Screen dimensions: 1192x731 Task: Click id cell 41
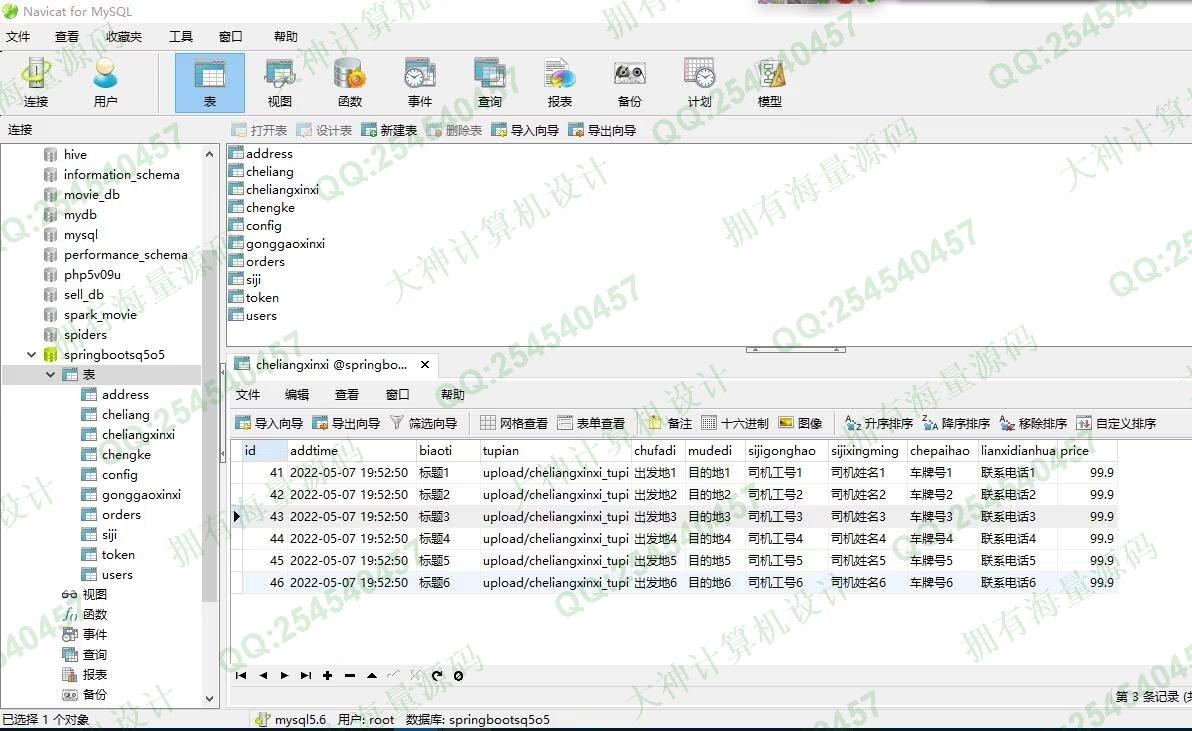coord(265,473)
